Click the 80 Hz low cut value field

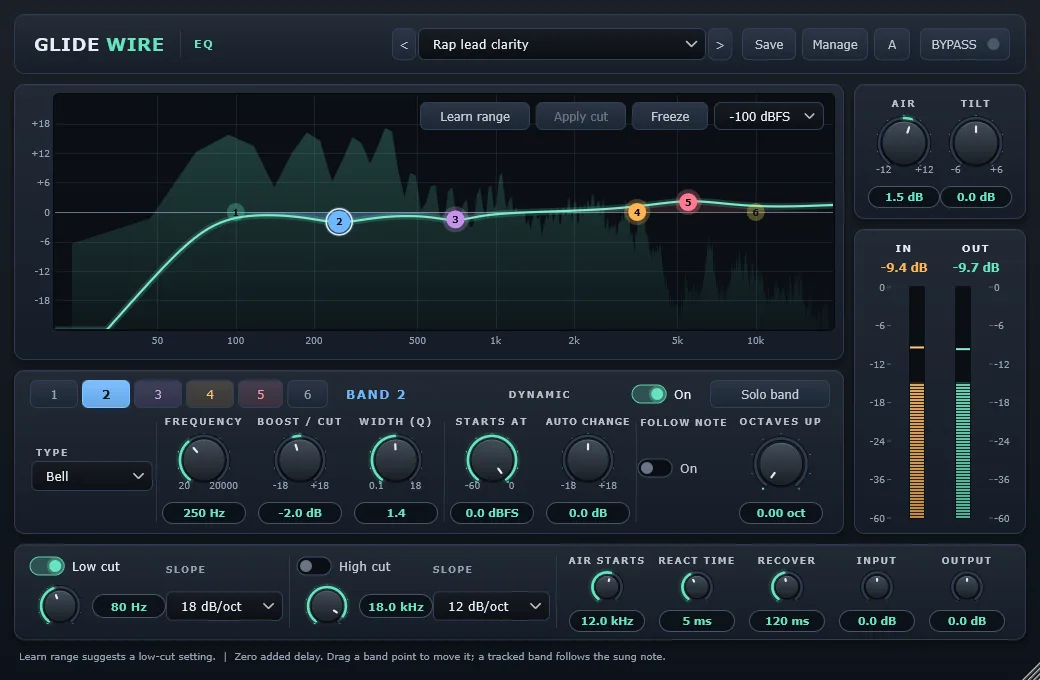click(129, 606)
